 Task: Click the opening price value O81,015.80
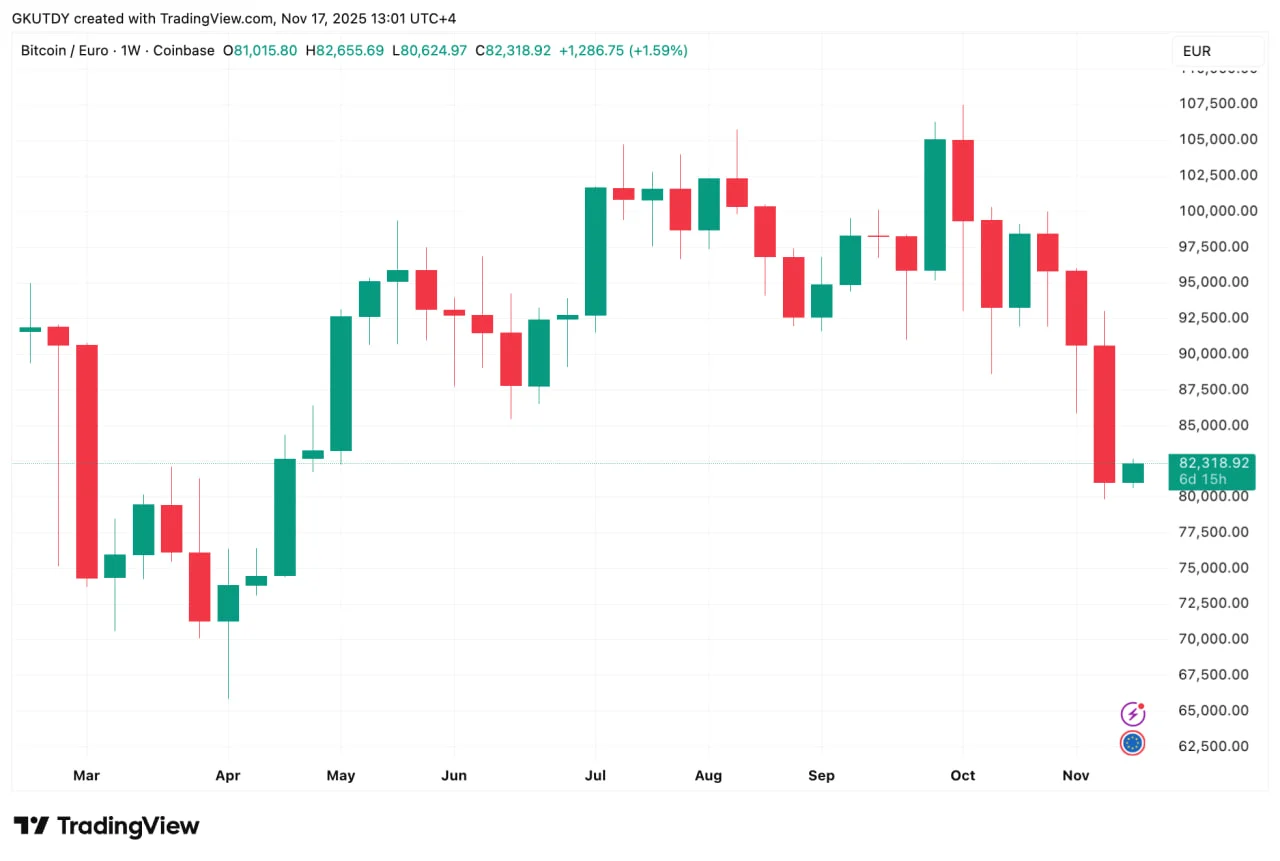pos(260,50)
